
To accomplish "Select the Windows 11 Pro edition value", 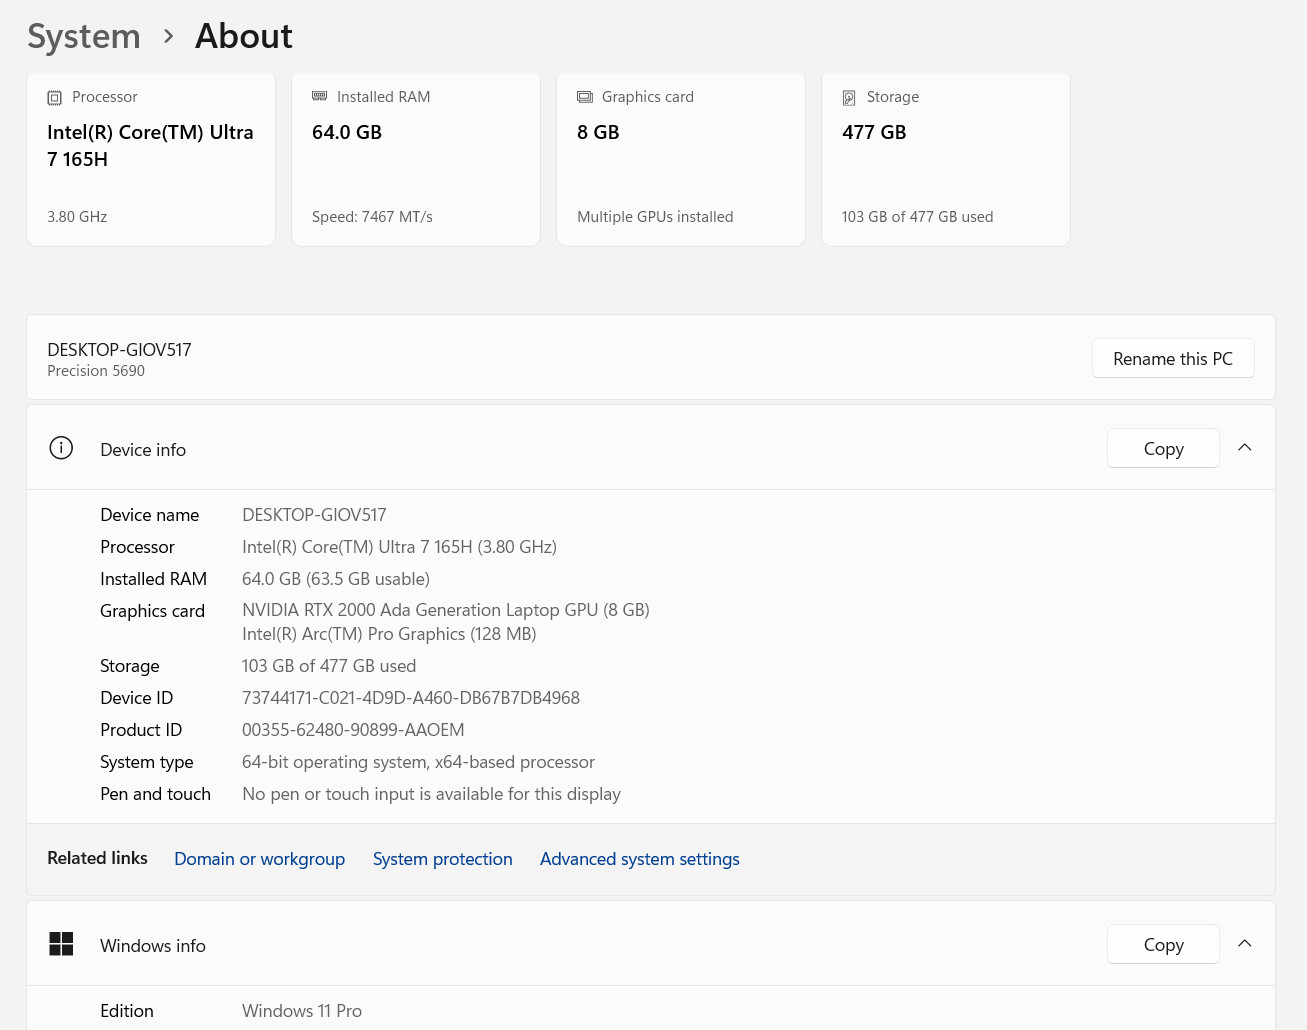I will 302,1011.
